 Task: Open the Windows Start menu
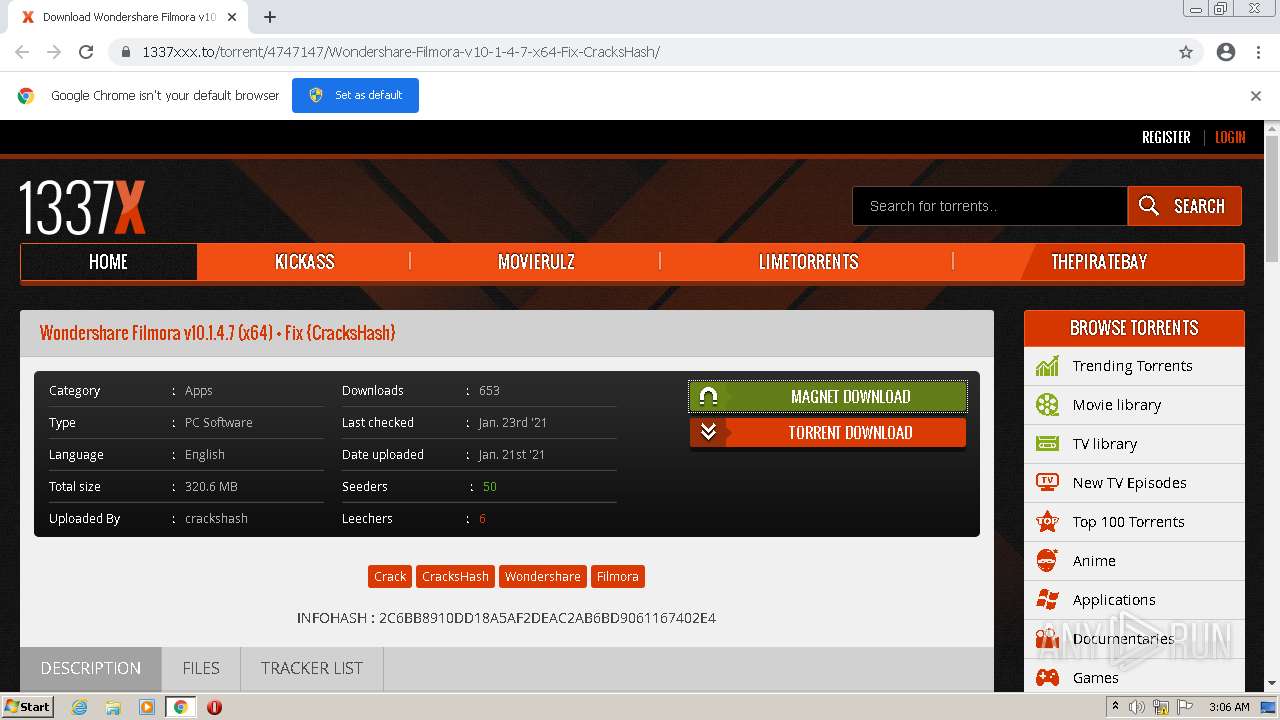tap(28, 707)
